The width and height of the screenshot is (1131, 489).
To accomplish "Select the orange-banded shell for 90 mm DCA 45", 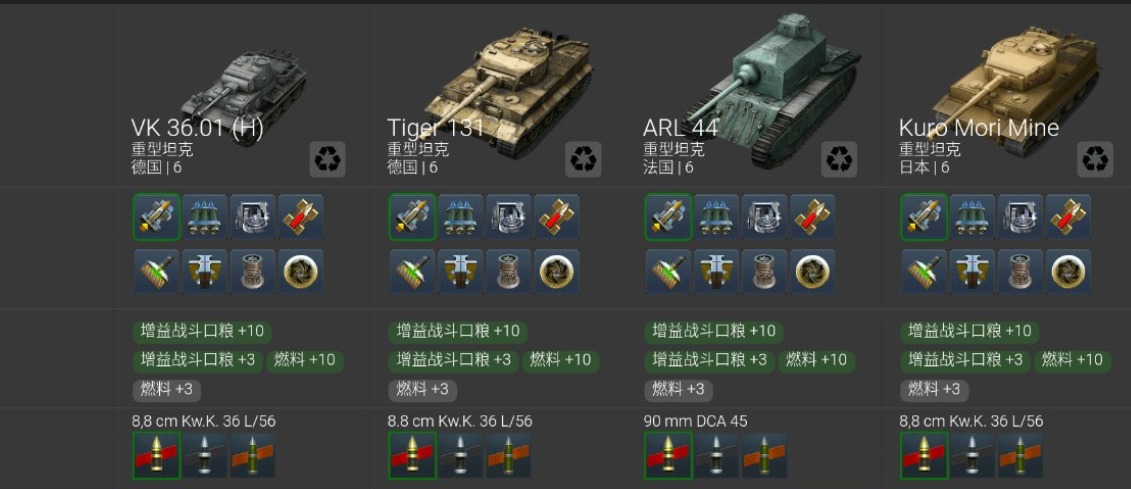I will [765, 455].
